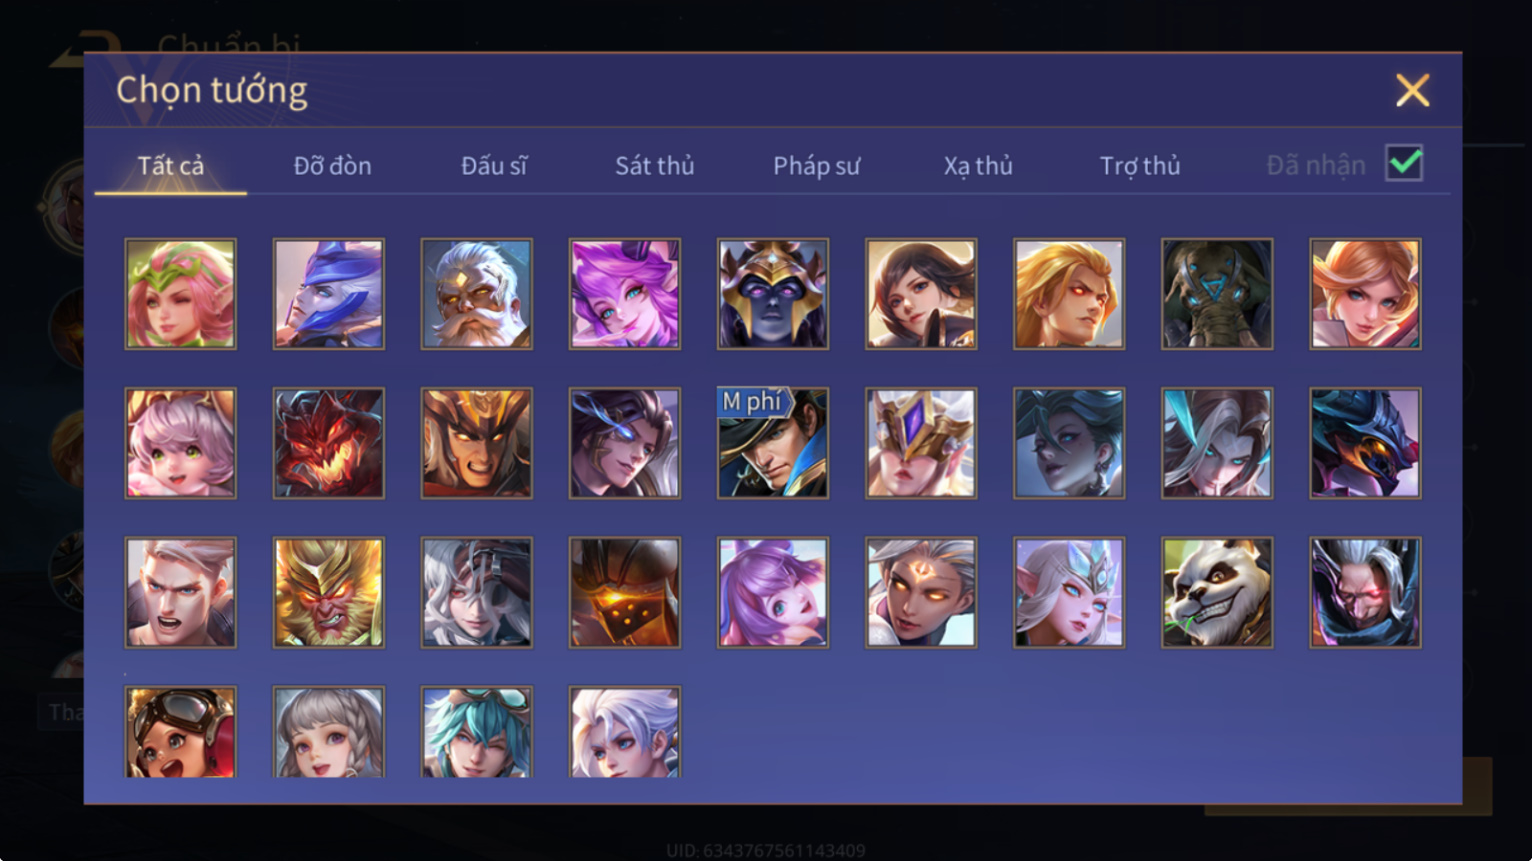Choose the hero tagged M phí
The image size is (1532, 861).
[x=773, y=443]
